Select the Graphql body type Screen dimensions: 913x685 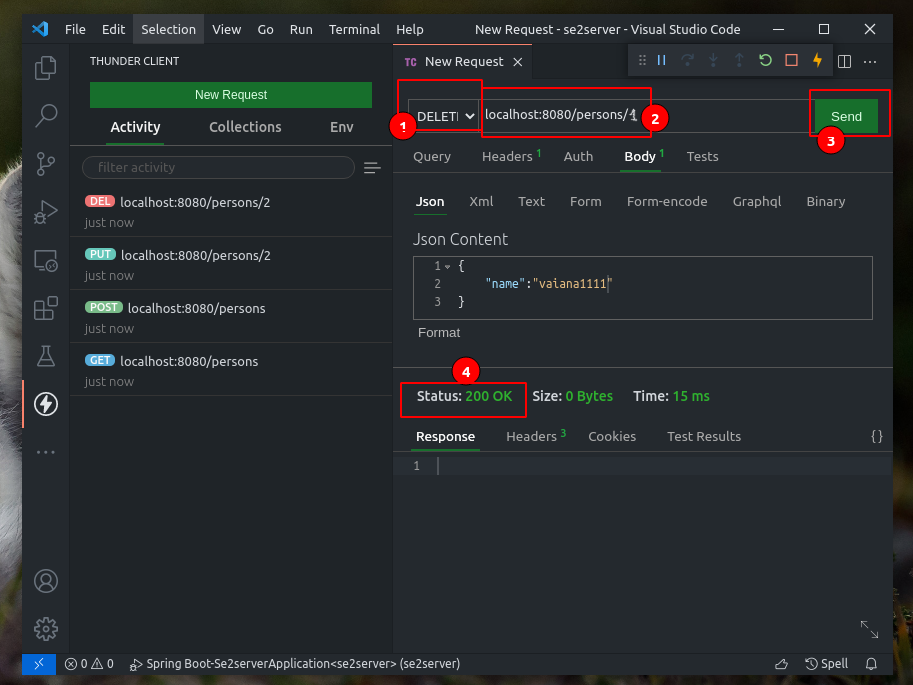click(x=756, y=202)
